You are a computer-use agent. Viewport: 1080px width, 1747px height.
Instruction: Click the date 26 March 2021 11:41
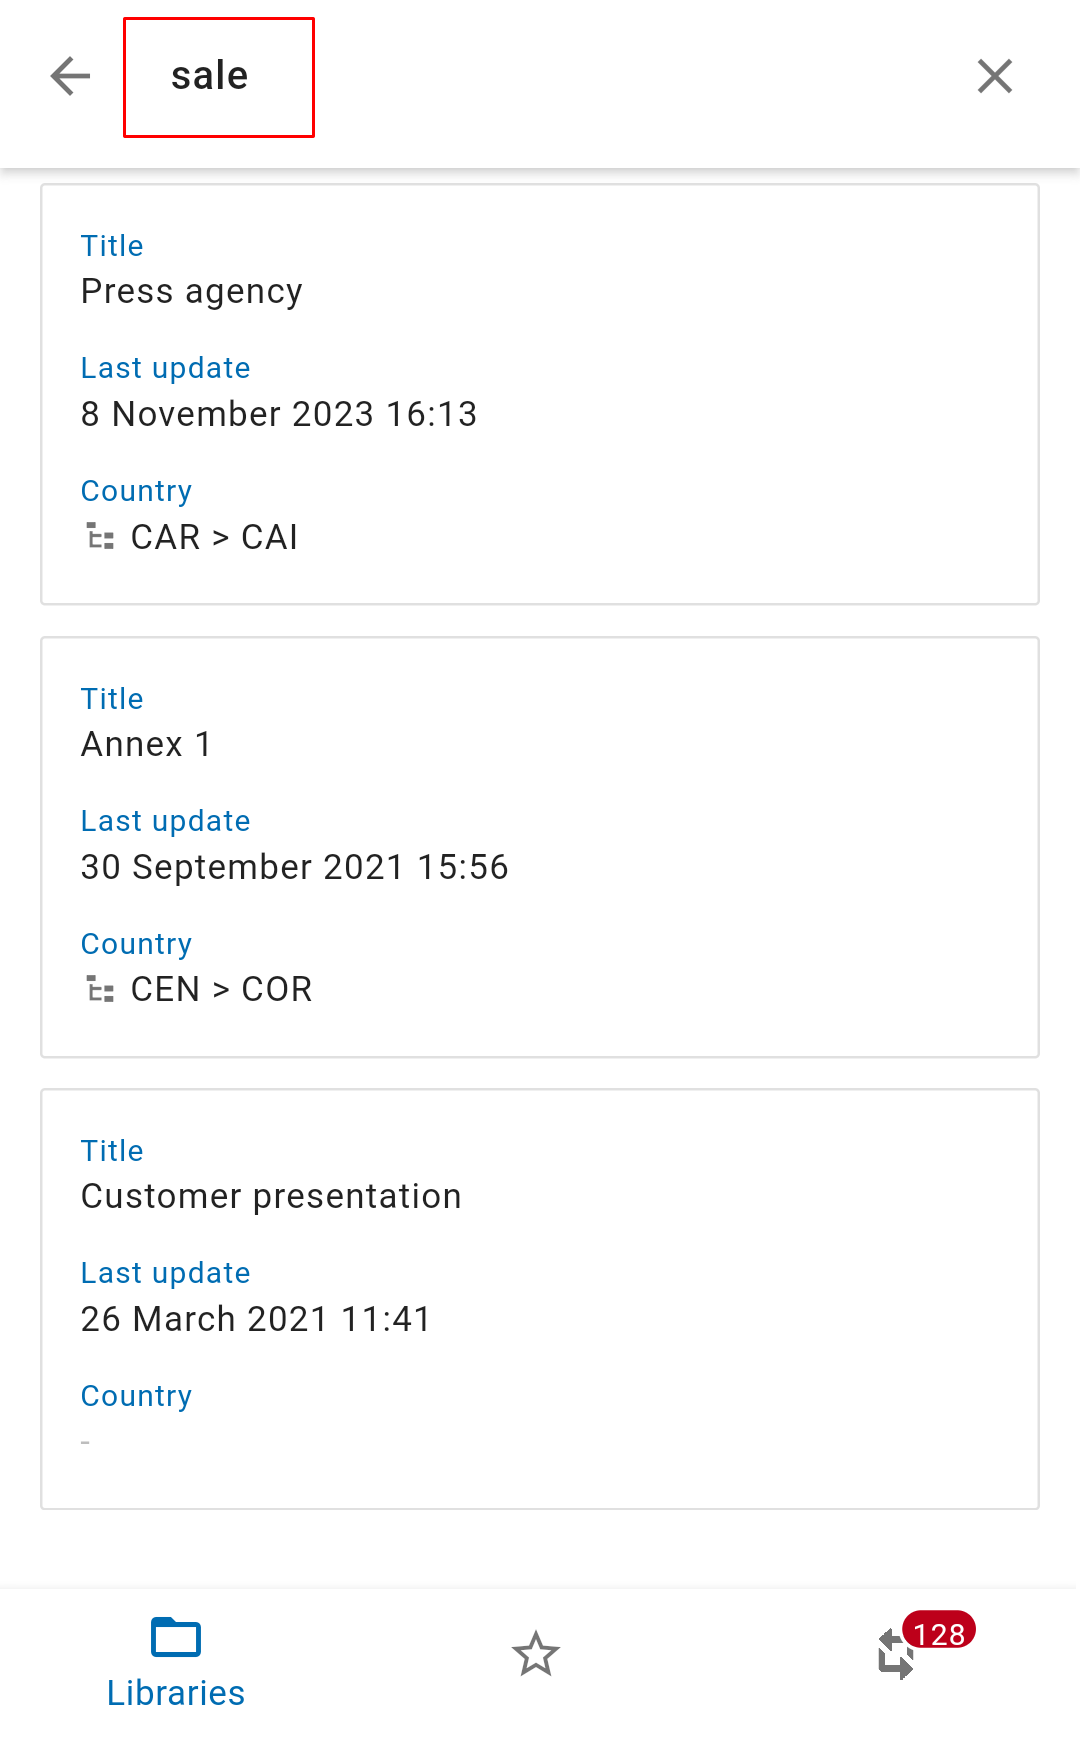click(256, 1319)
